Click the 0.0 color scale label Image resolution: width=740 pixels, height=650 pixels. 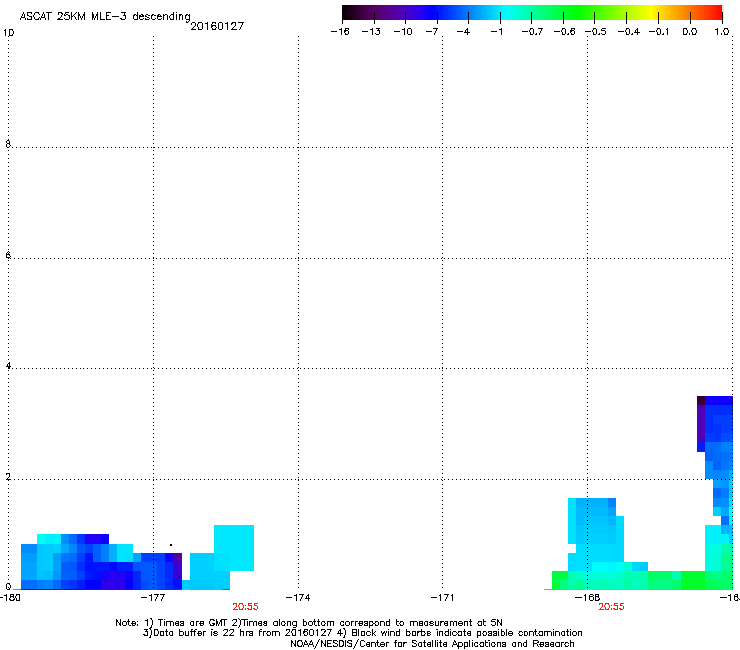(690, 32)
